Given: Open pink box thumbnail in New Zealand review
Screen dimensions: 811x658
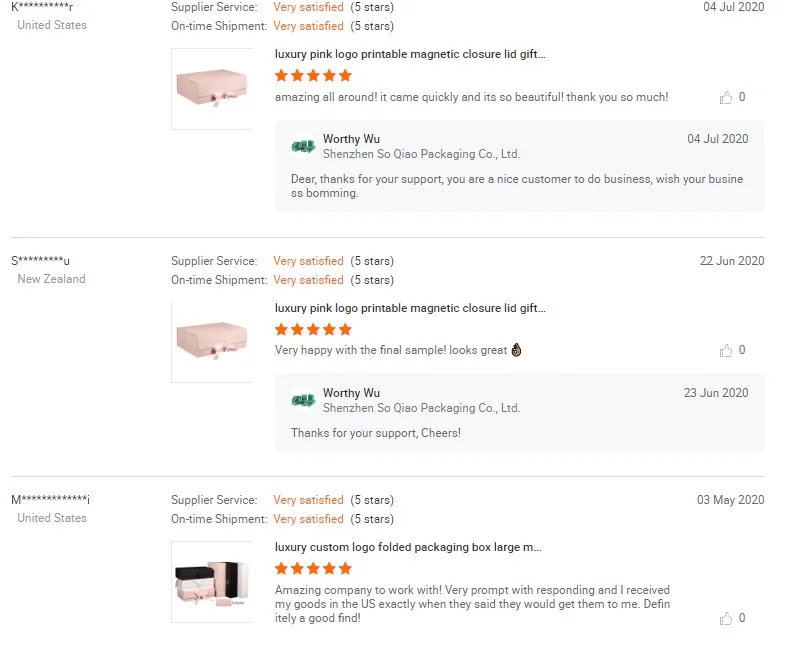Looking at the screenshot, I should click(212, 342).
